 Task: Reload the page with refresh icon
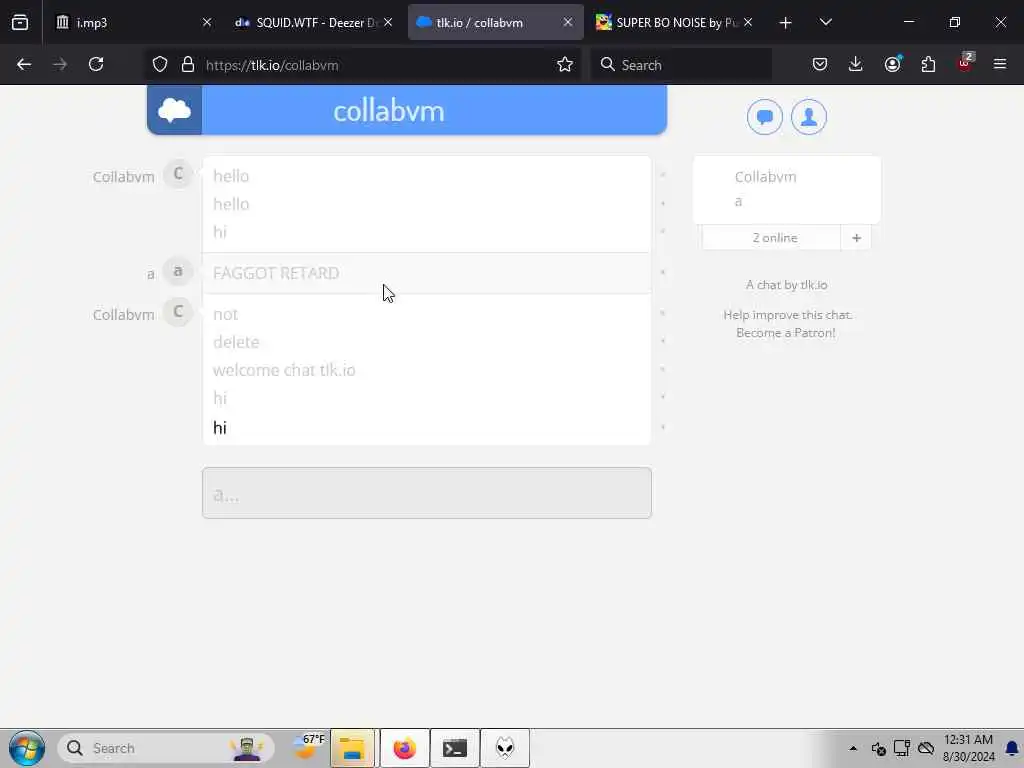pos(96,64)
